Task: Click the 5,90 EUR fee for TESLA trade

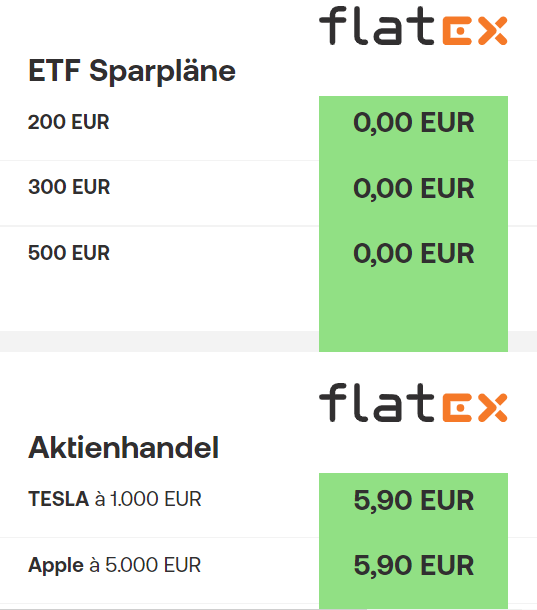Action: coord(414,500)
